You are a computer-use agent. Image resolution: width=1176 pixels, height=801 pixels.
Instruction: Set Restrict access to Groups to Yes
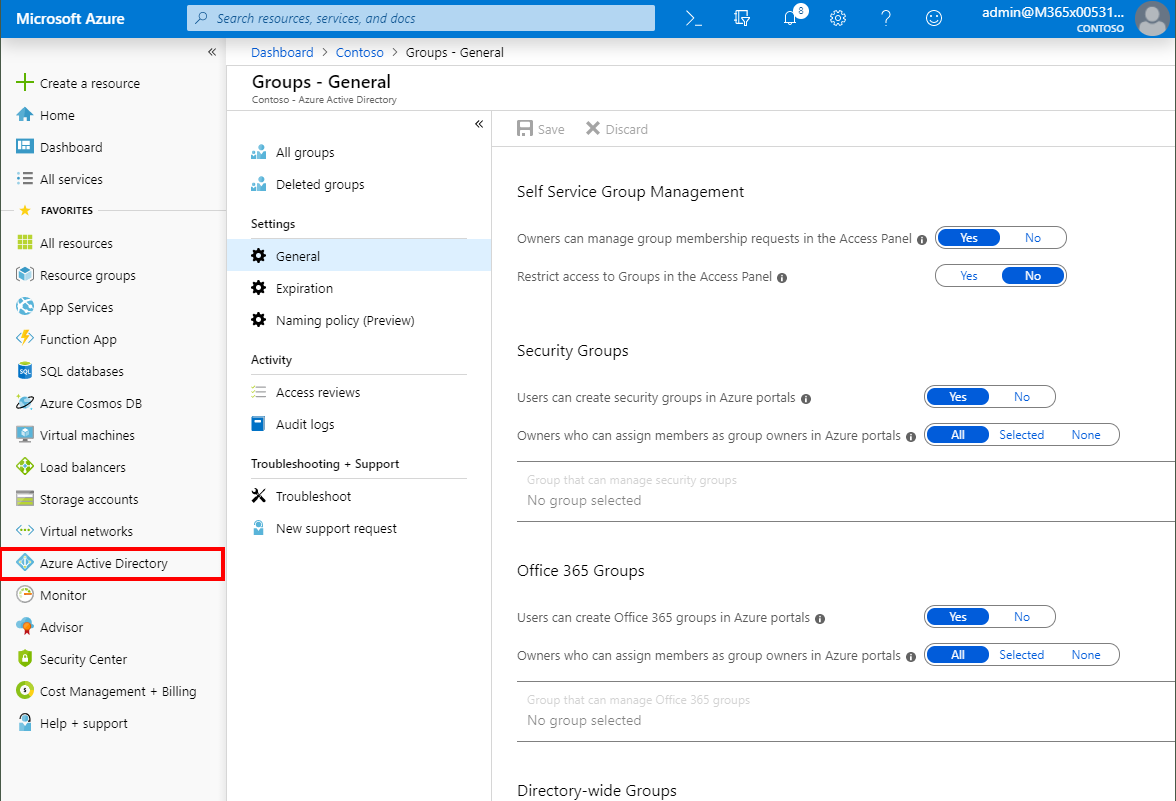968,276
